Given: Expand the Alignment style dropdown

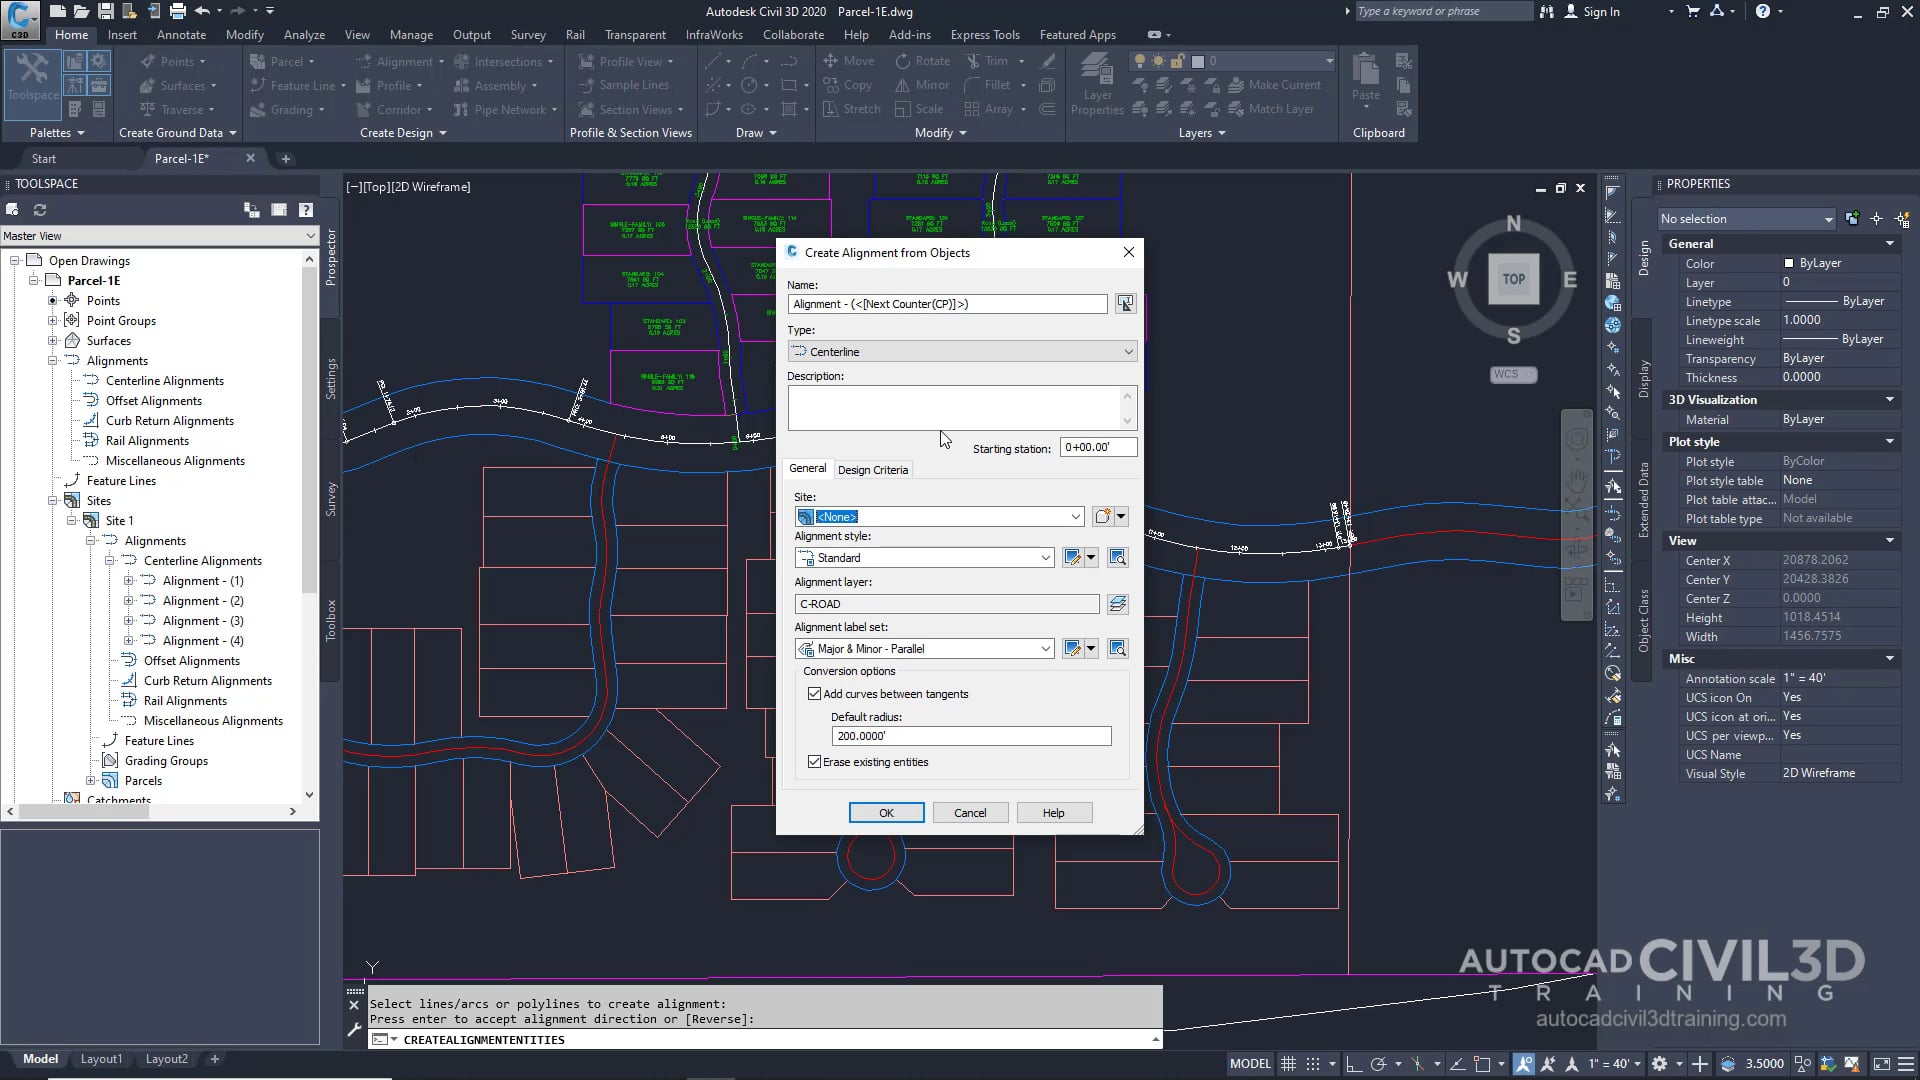Looking at the screenshot, I should (x=1045, y=557).
